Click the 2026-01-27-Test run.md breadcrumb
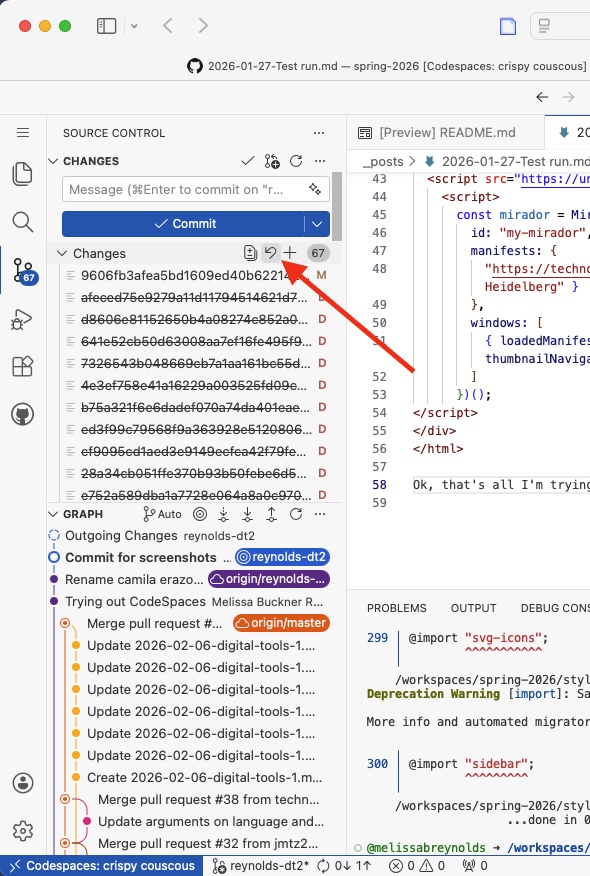This screenshot has width=590, height=876. (x=507, y=161)
